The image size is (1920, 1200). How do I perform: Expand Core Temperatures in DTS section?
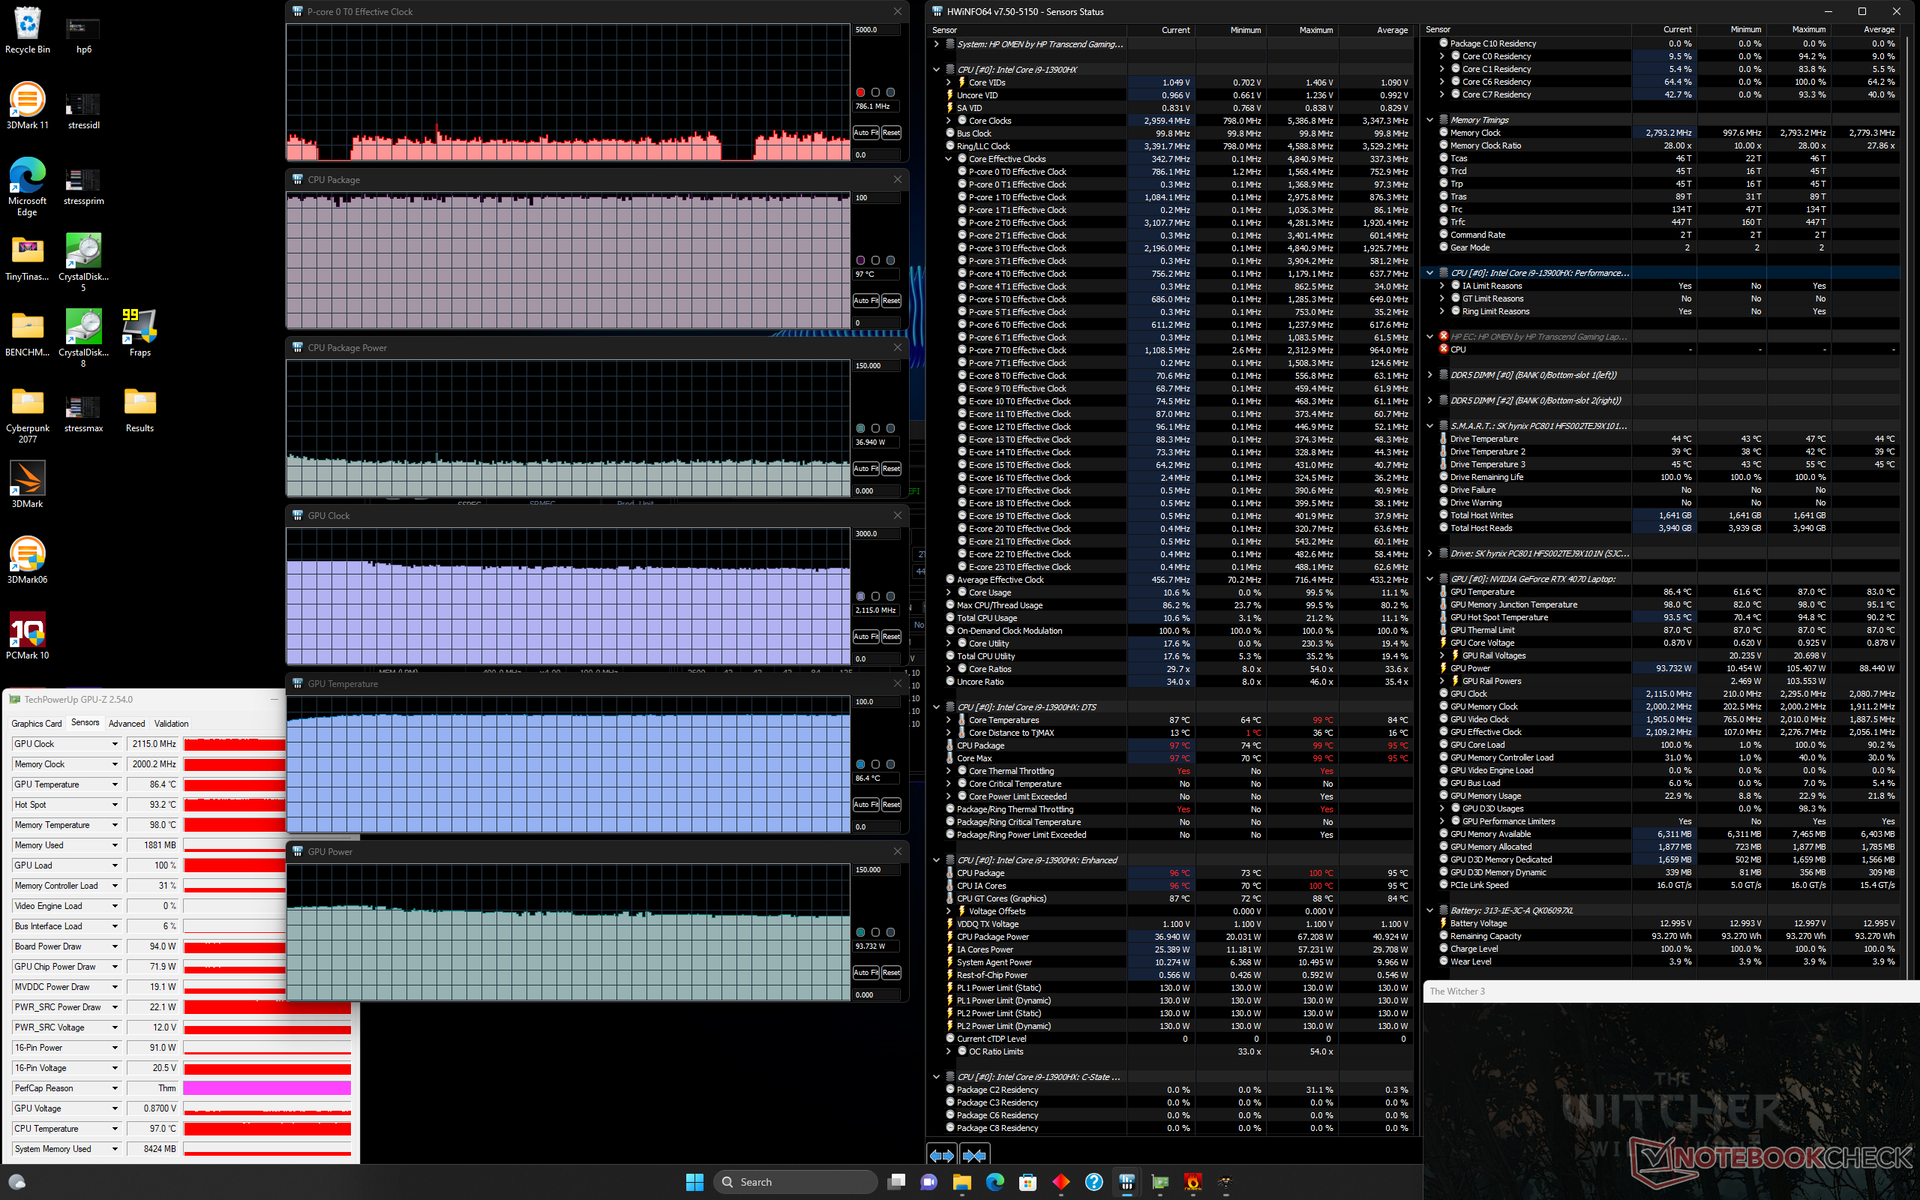coord(948,720)
